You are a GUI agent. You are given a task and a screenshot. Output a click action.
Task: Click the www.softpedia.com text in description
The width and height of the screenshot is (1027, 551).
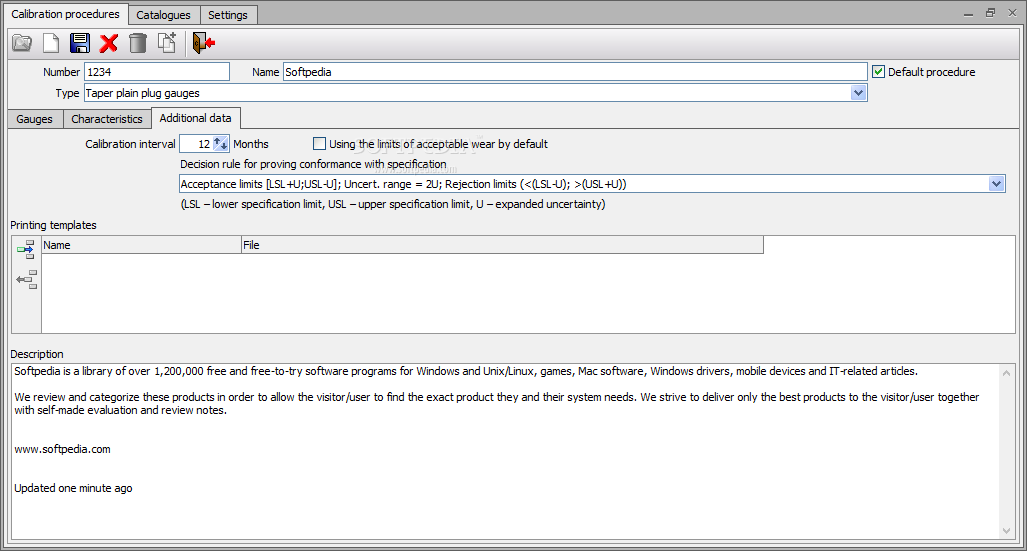[62, 449]
